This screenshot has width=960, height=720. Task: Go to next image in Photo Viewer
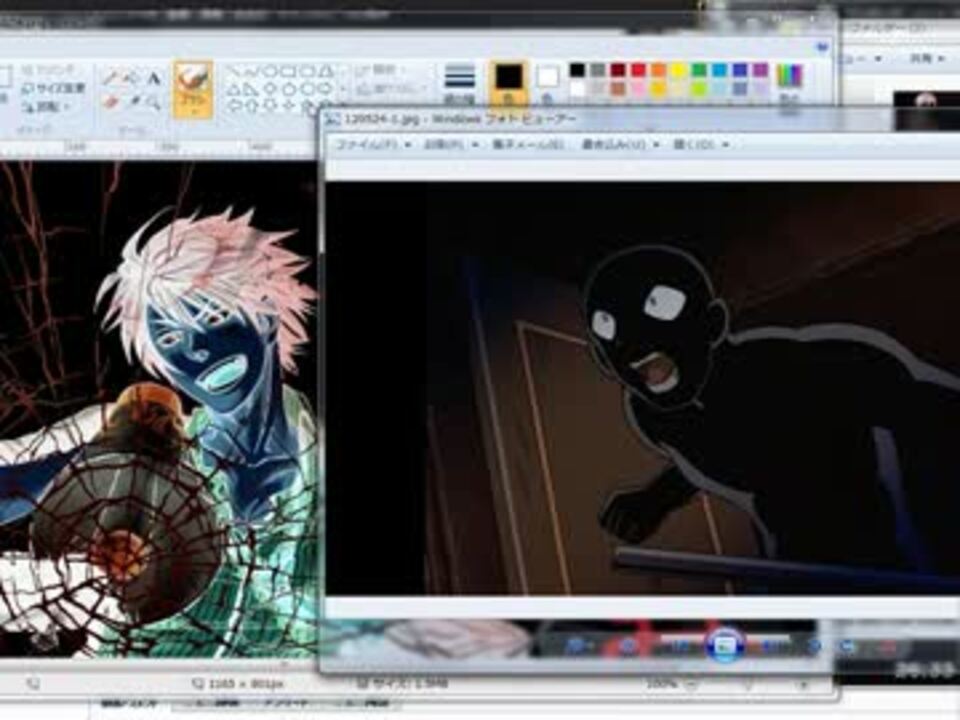tap(773, 646)
